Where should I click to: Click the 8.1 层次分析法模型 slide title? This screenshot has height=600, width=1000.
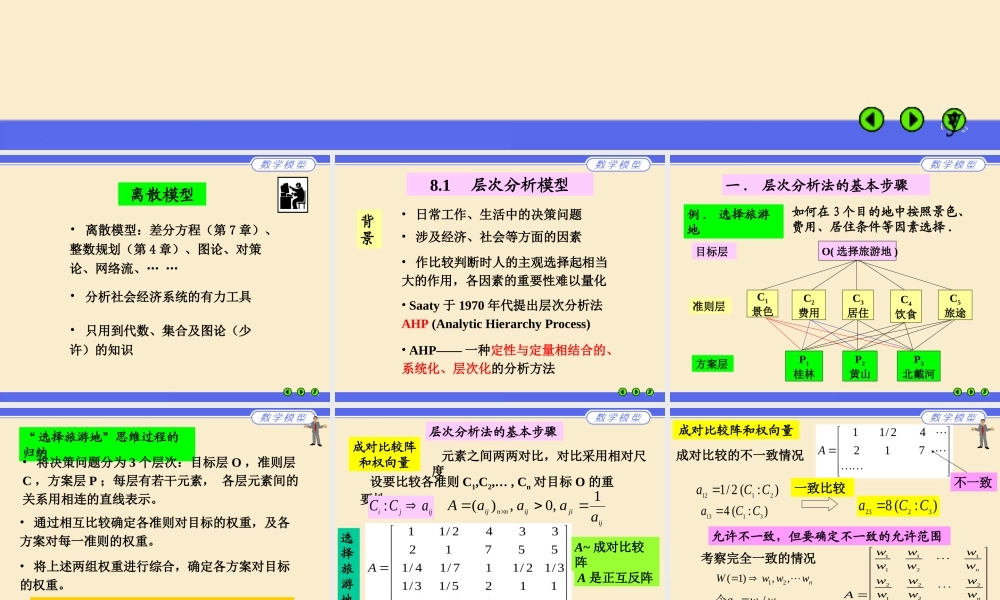tap(501, 183)
